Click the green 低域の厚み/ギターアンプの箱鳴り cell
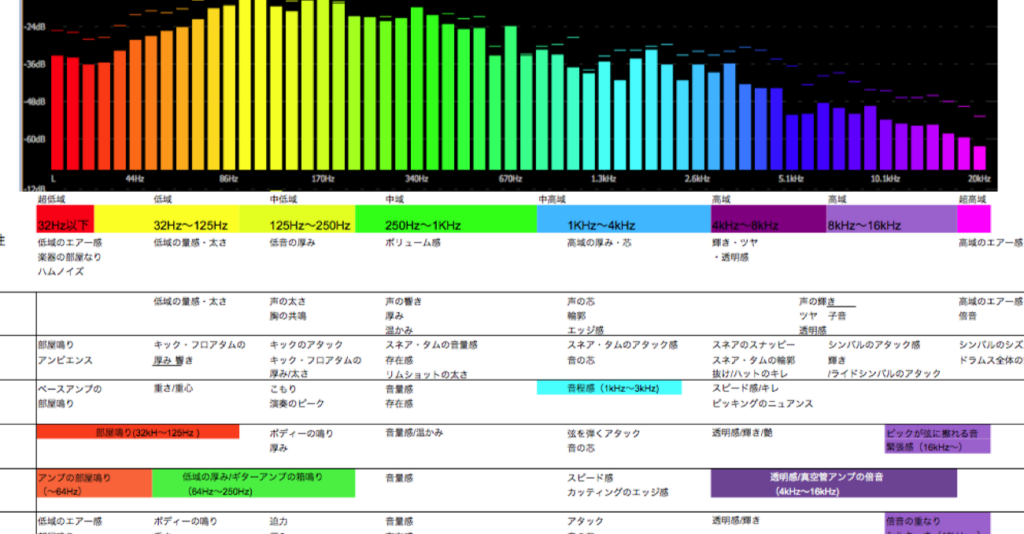The image size is (1024, 534). point(253,484)
